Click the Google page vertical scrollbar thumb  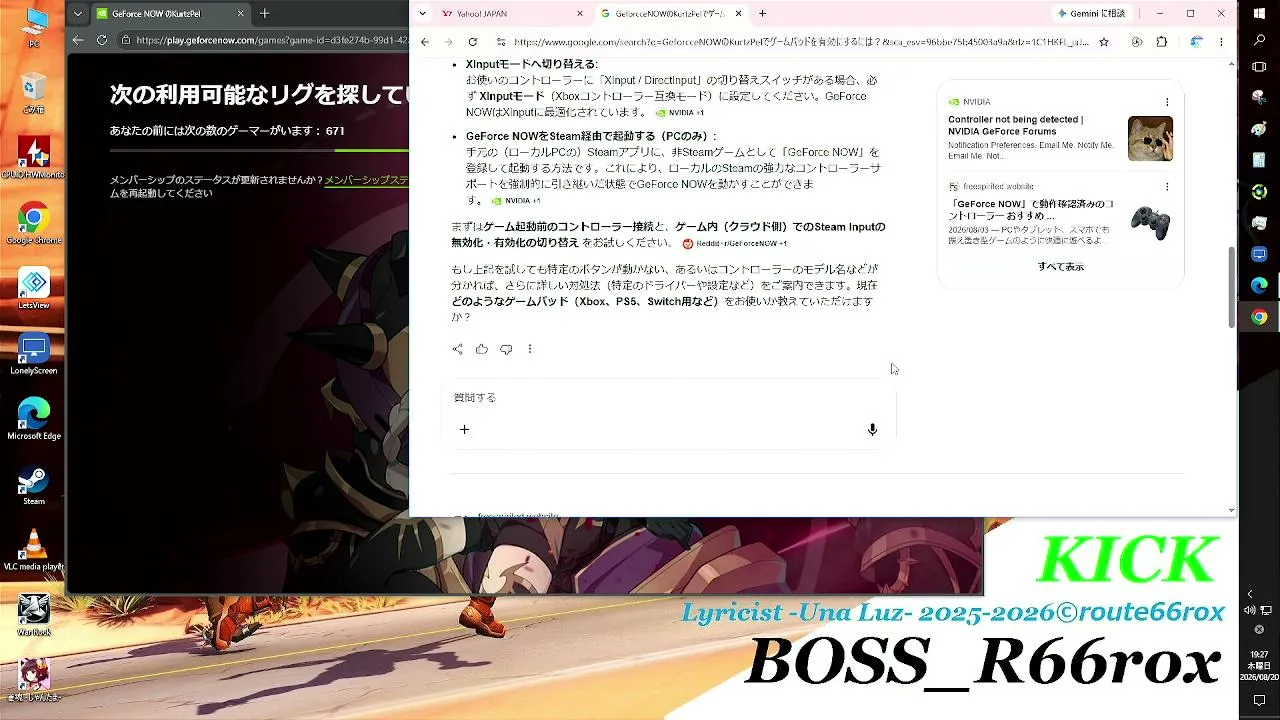click(x=1231, y=285)
